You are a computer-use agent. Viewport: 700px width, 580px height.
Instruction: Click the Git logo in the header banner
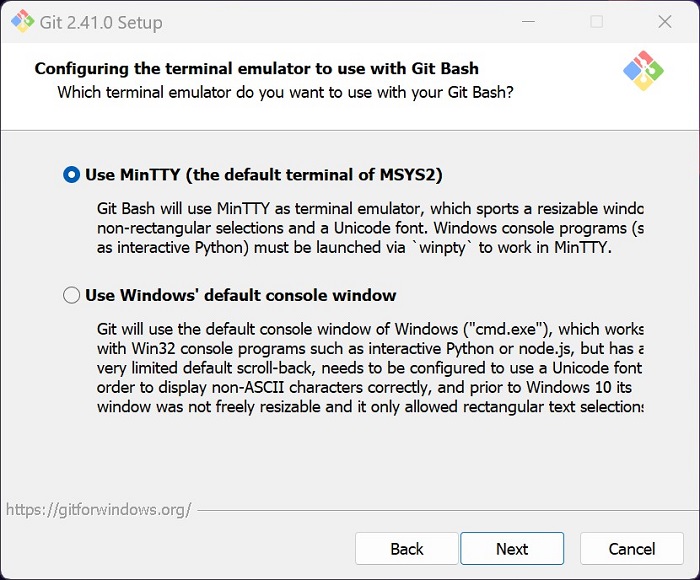click(x=643, y=71)
